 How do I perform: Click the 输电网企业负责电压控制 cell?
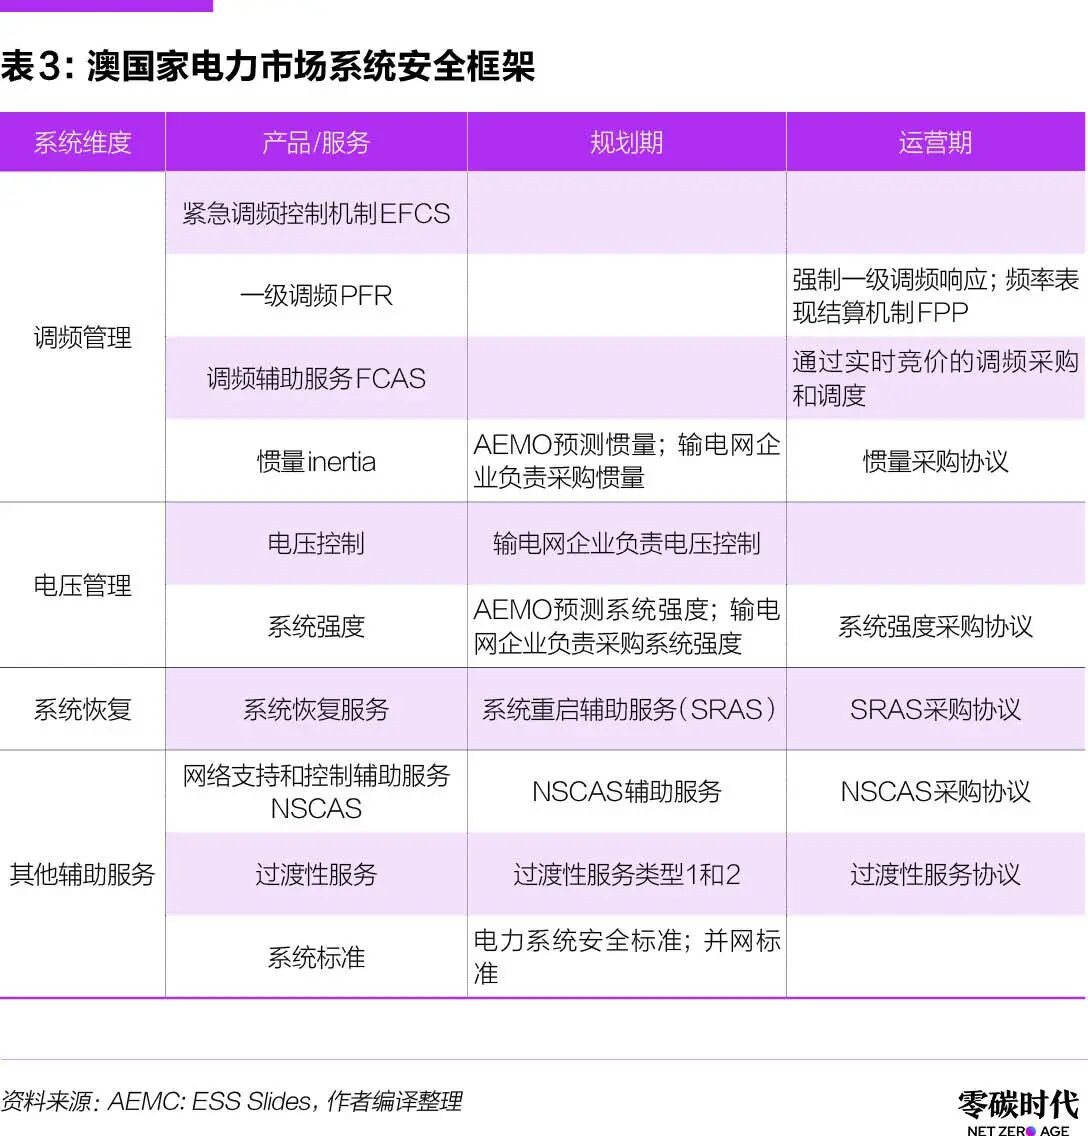[626, 544]
